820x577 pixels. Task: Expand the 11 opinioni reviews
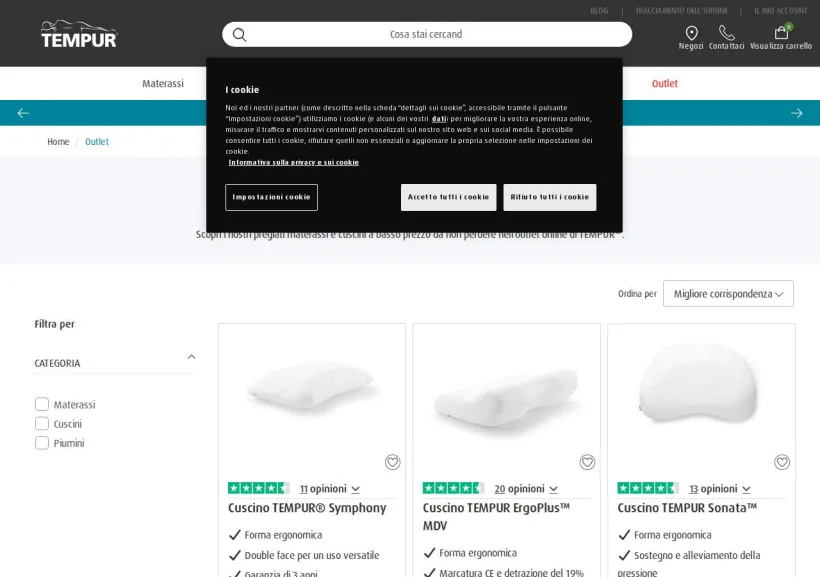point(329,489)
